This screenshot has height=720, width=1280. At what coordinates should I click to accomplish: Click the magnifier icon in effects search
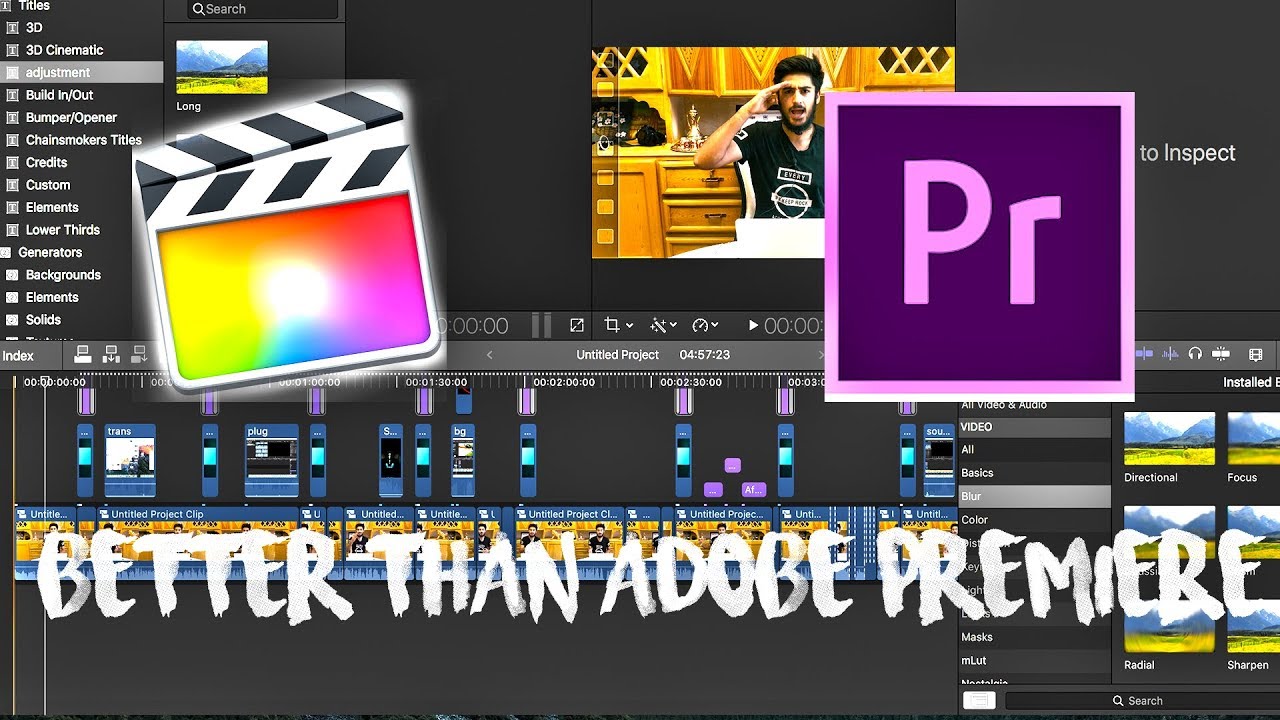coord(1118,701)
